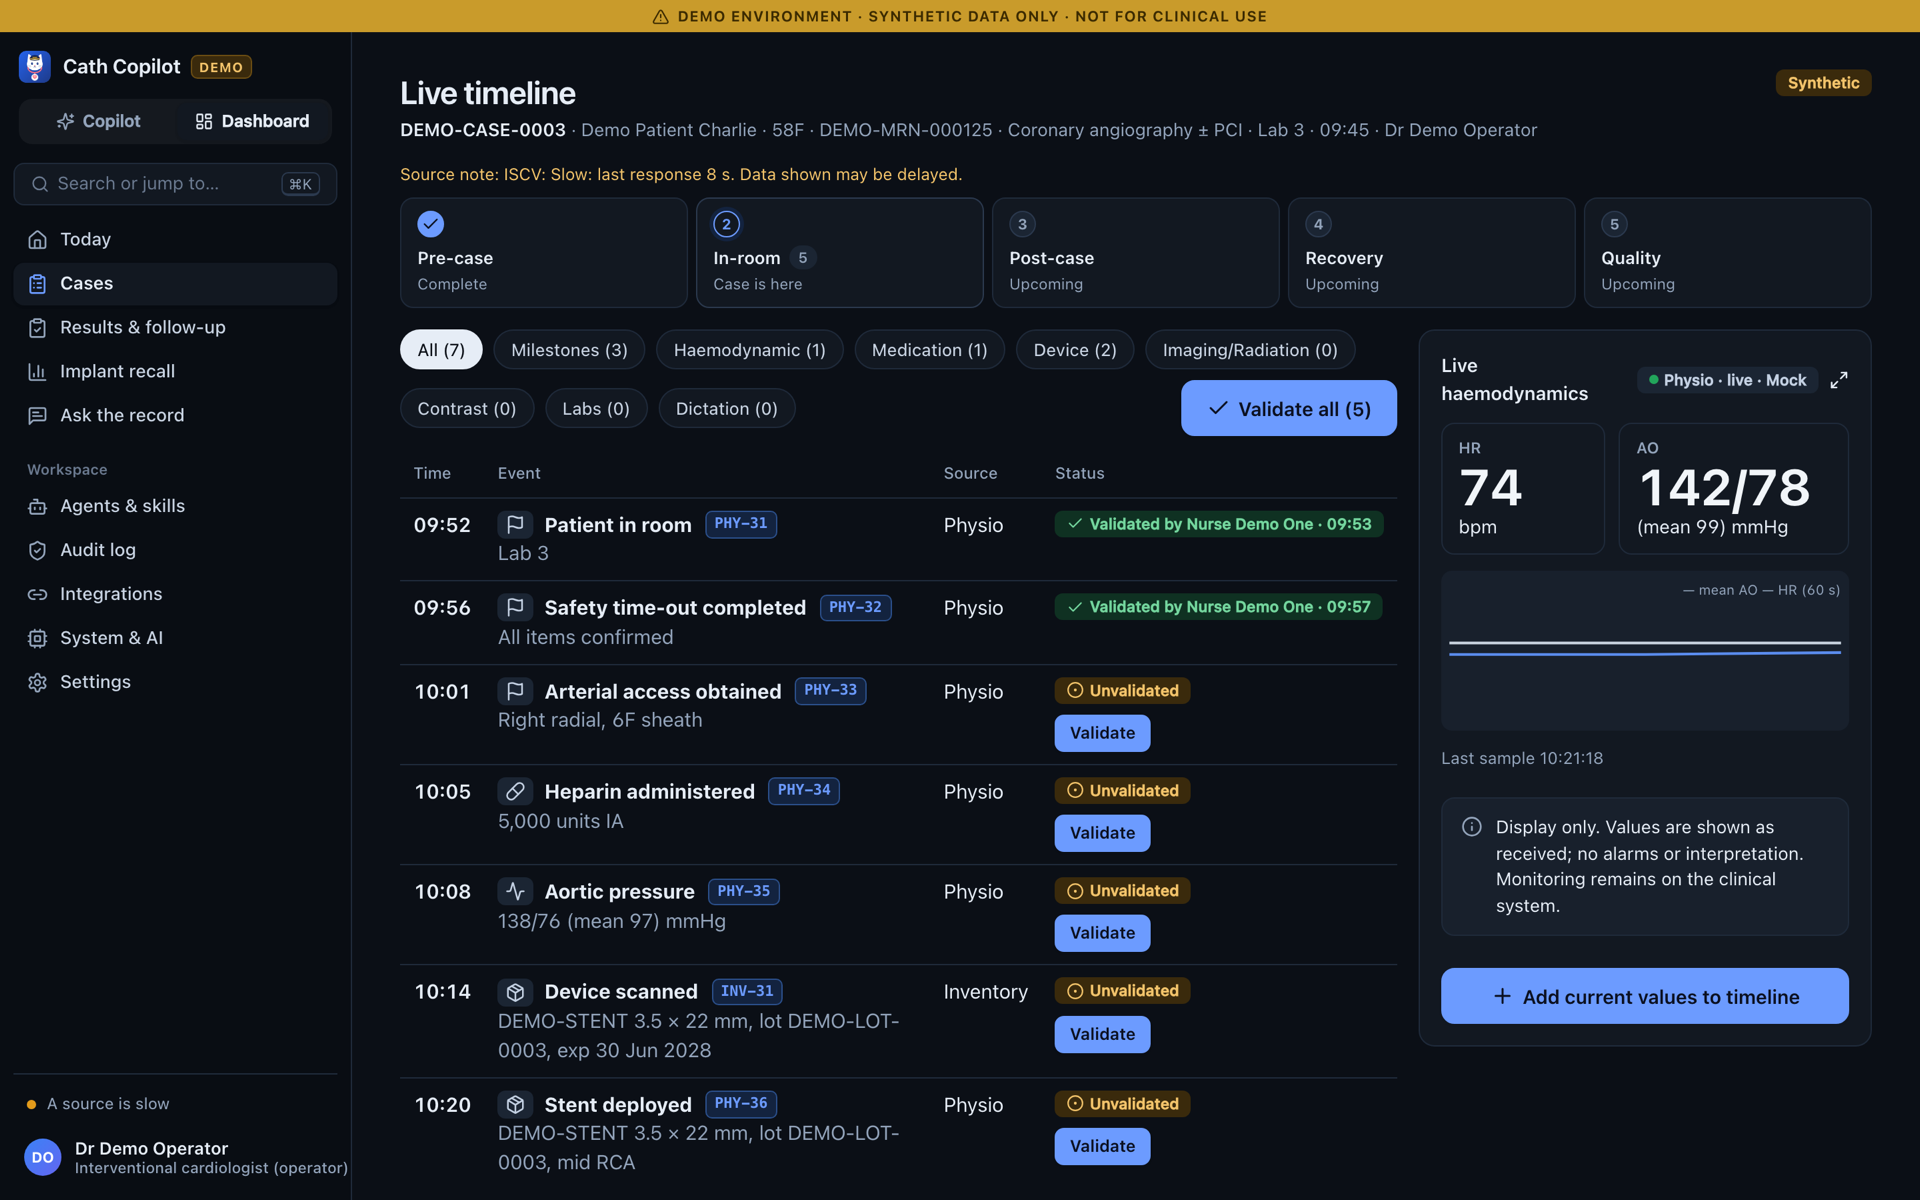Click the flag icon for Safety time-out
This screenshot has width=1920, height=1200.
pos(515,607)
